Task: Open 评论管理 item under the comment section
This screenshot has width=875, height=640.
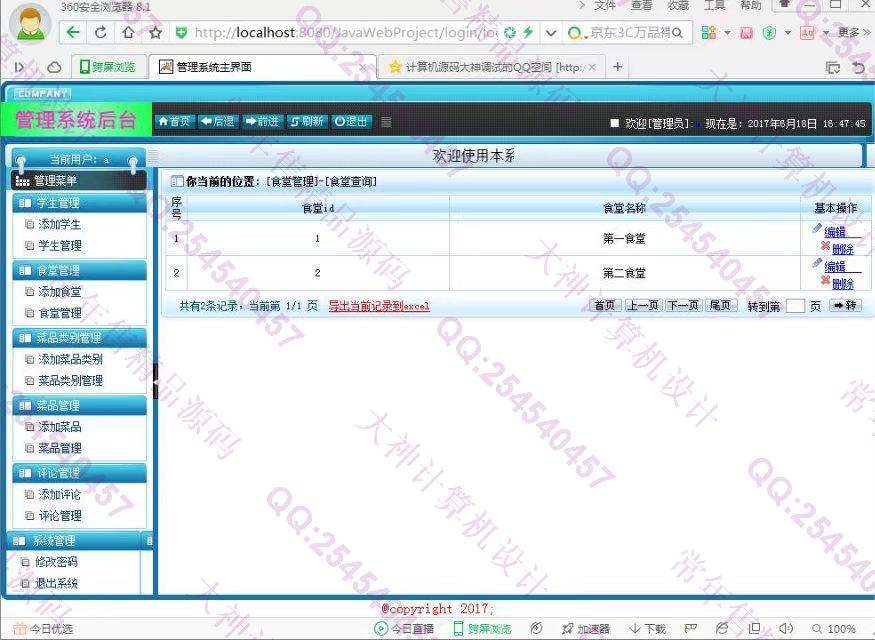Action: click(x=59, y=516)
